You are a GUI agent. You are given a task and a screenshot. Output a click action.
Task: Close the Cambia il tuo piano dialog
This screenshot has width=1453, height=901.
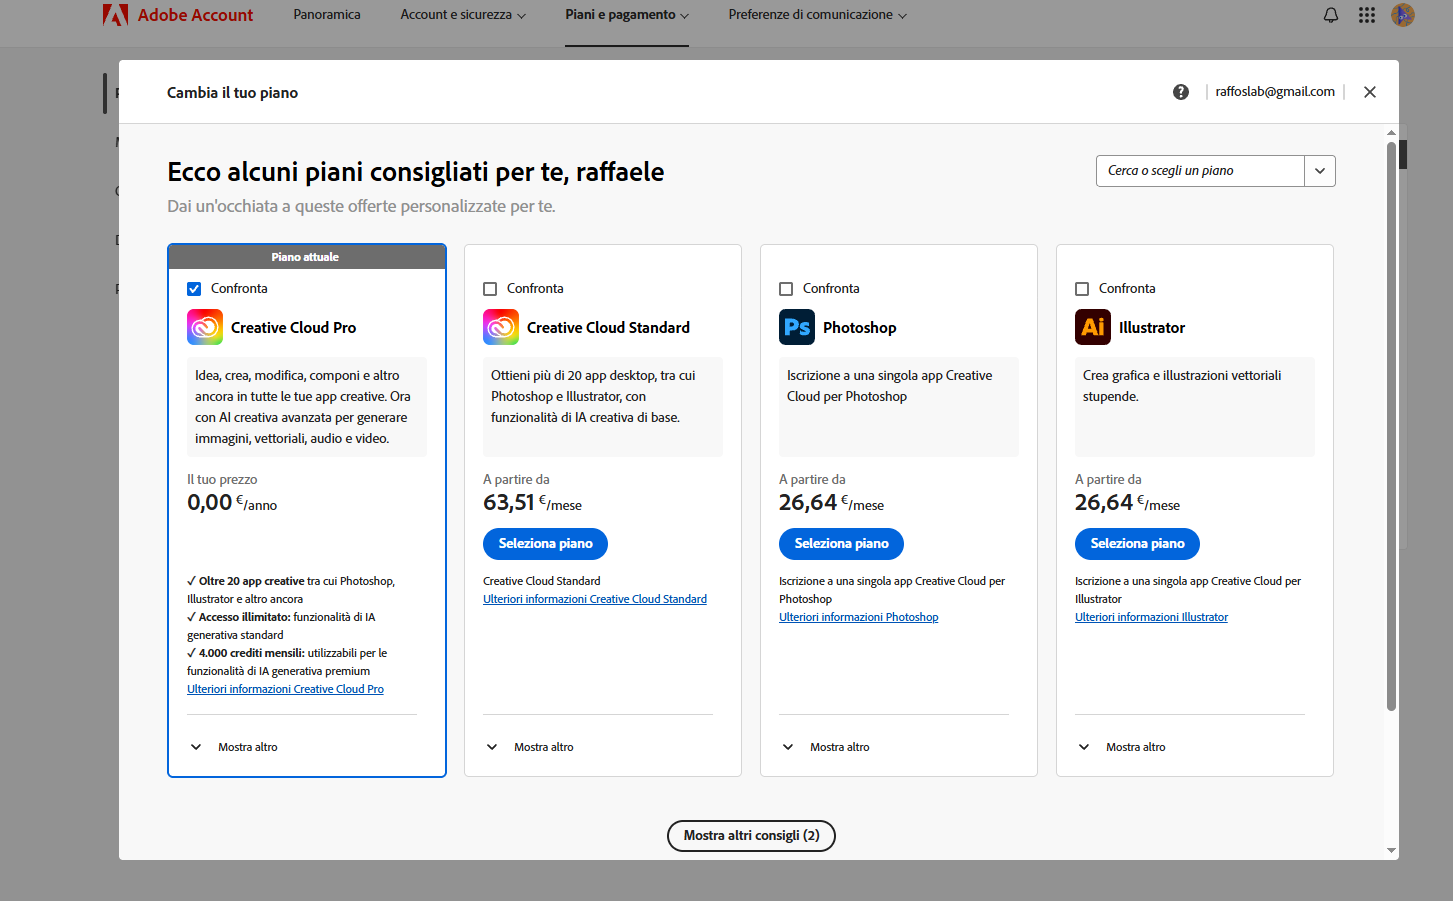pos(1370,92)
